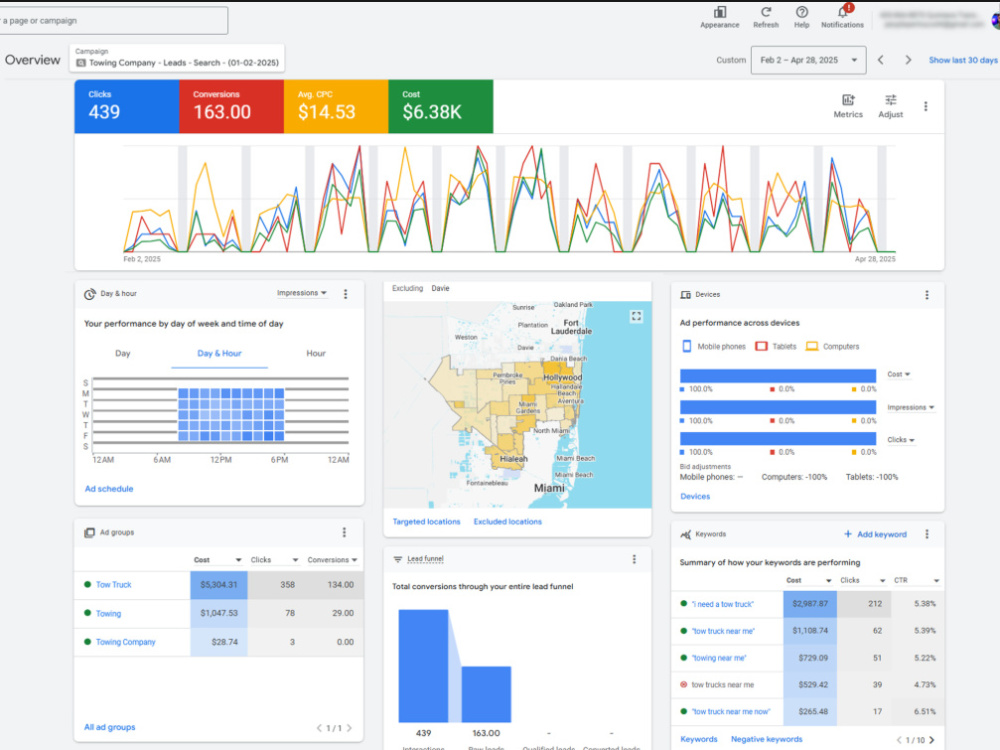Image resolution: width=1000 pixels, height=750 pixels.
Task: Go to next ad groups page
Action: (349, 728)
